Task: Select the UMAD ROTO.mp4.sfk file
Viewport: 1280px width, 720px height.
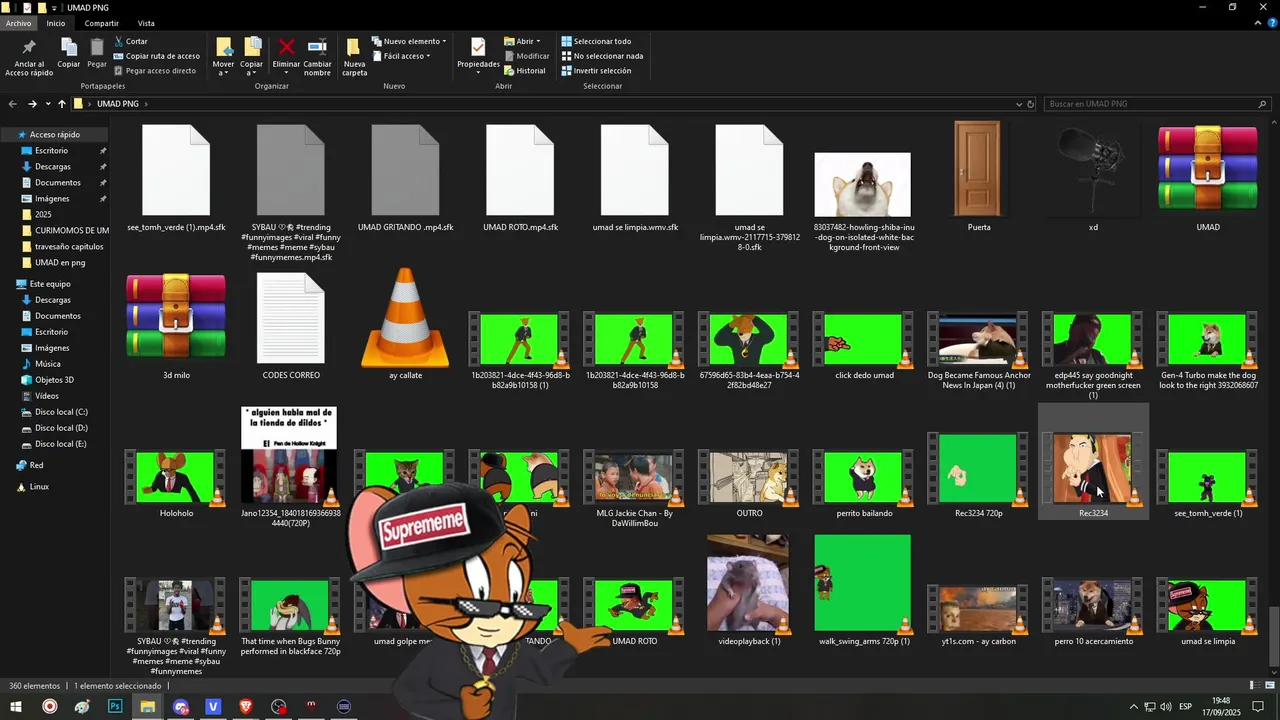Action: pyautogui.click(x=520, y=178)
